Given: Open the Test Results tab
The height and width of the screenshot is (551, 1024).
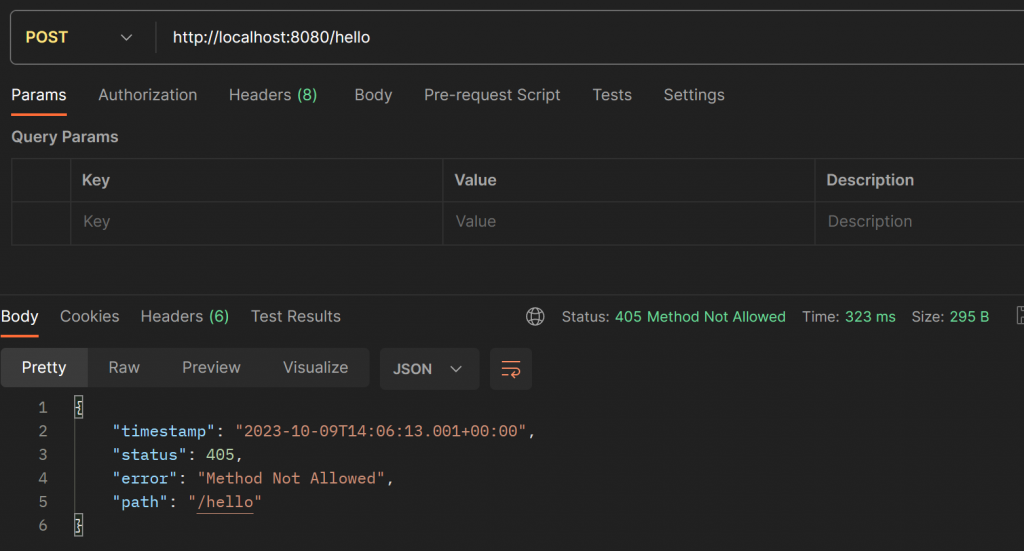Looking at the screenshot, I should click(295, 316).
